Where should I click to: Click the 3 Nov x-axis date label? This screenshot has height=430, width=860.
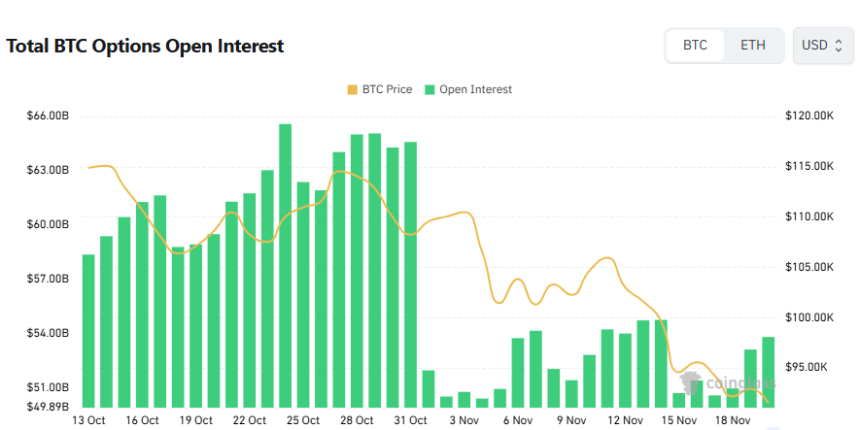[x=464, y=420]
